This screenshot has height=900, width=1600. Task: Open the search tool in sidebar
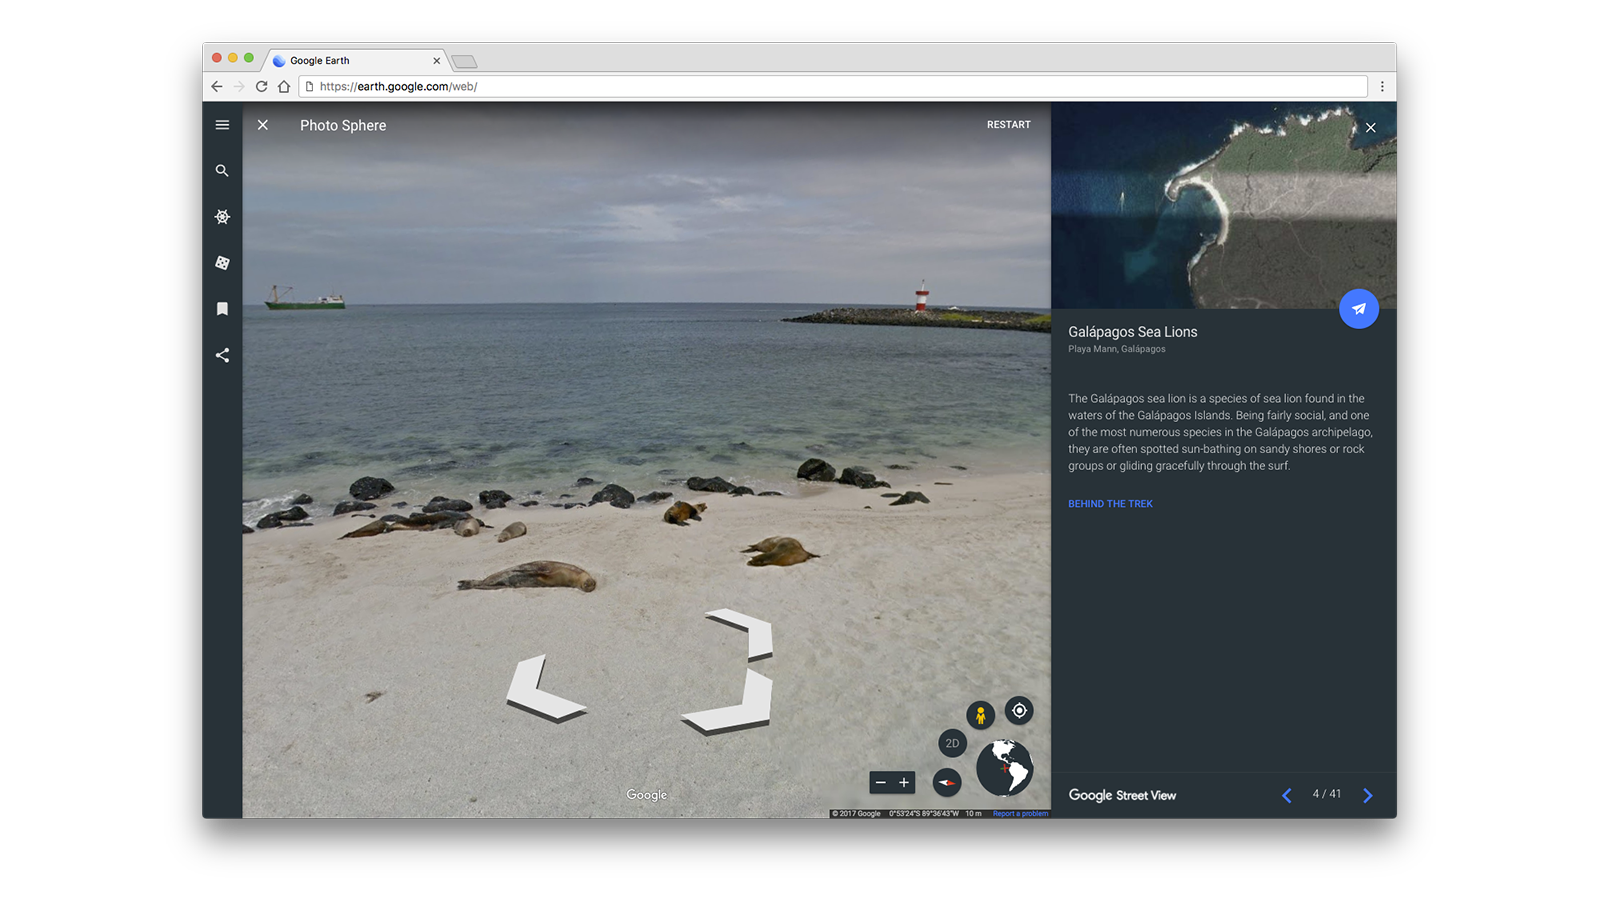(x=222, y=171)
